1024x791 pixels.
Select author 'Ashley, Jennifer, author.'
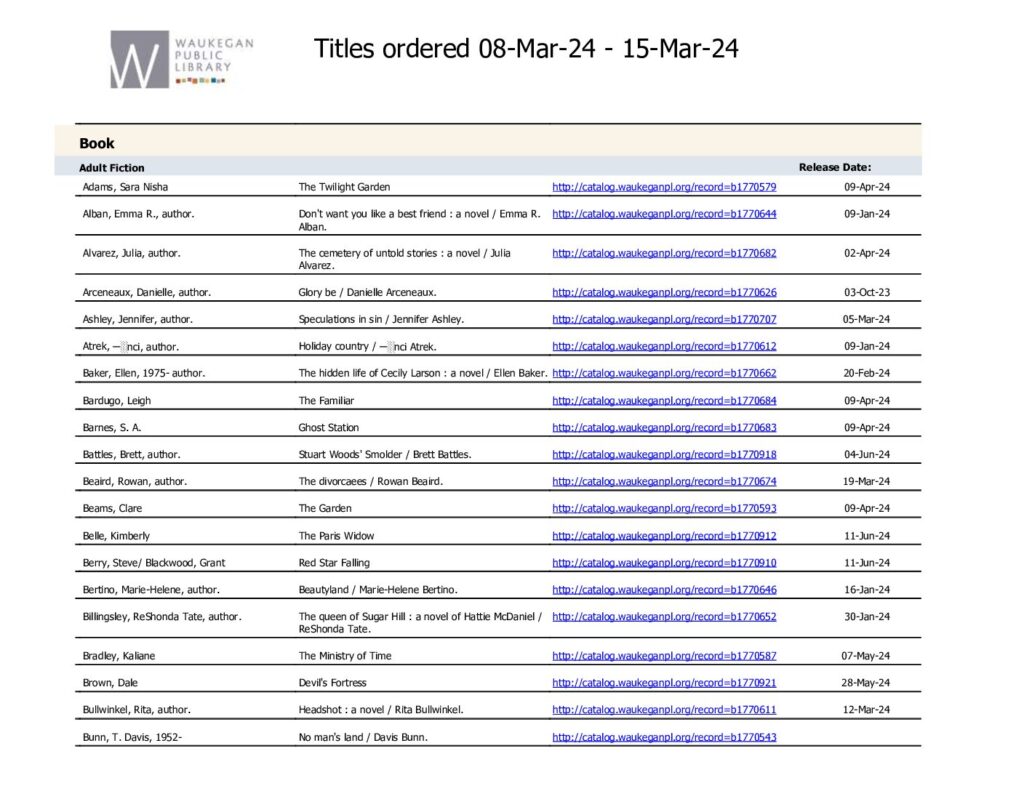tap(138, 319)
